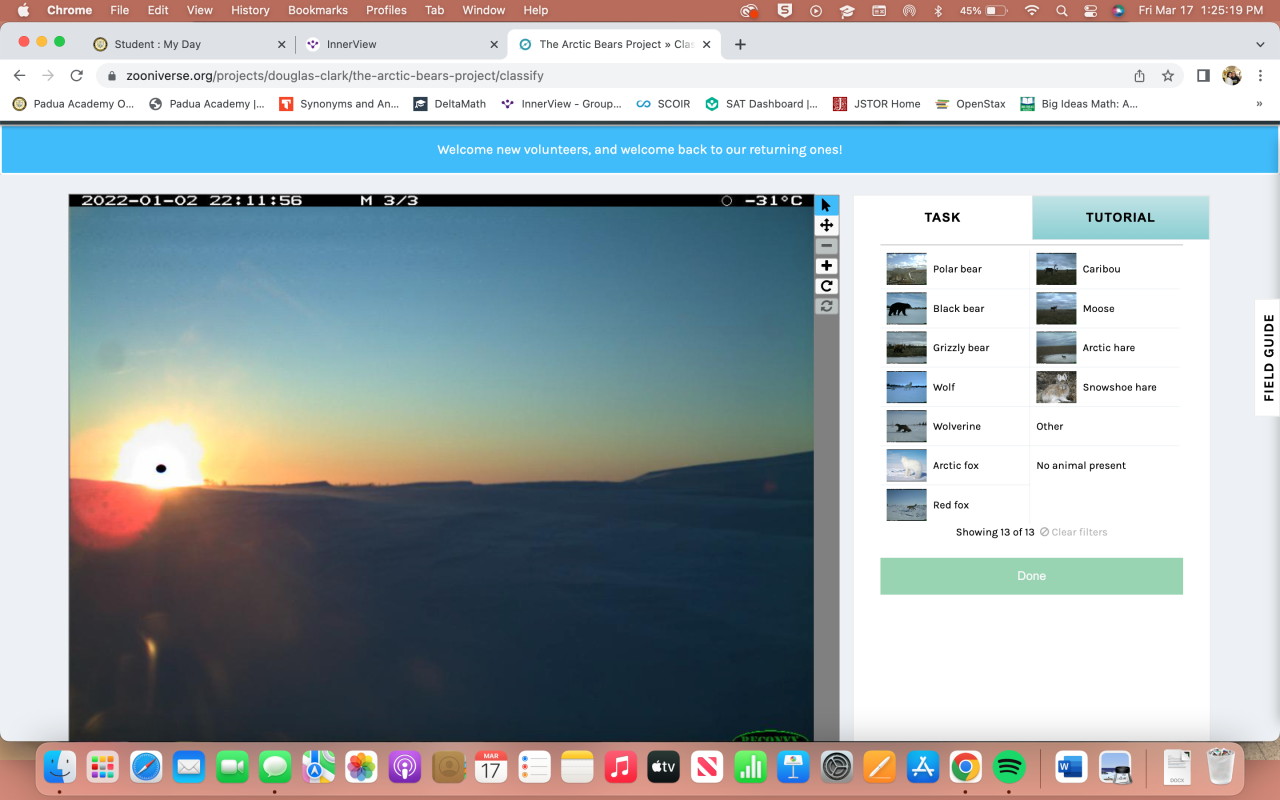Zoom in on the camera image
Image resolution: width=1280 pixels, height=800 pixels.
pos(826,266)
